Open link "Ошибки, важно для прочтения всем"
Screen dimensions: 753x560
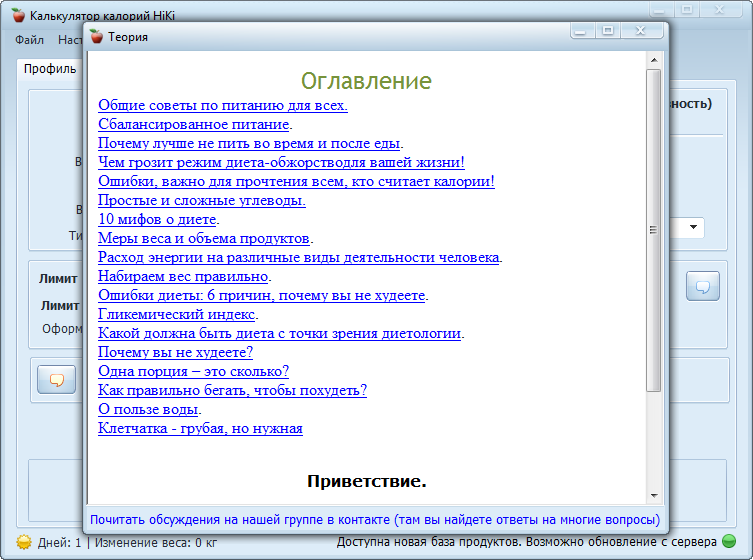click(296, 181)
